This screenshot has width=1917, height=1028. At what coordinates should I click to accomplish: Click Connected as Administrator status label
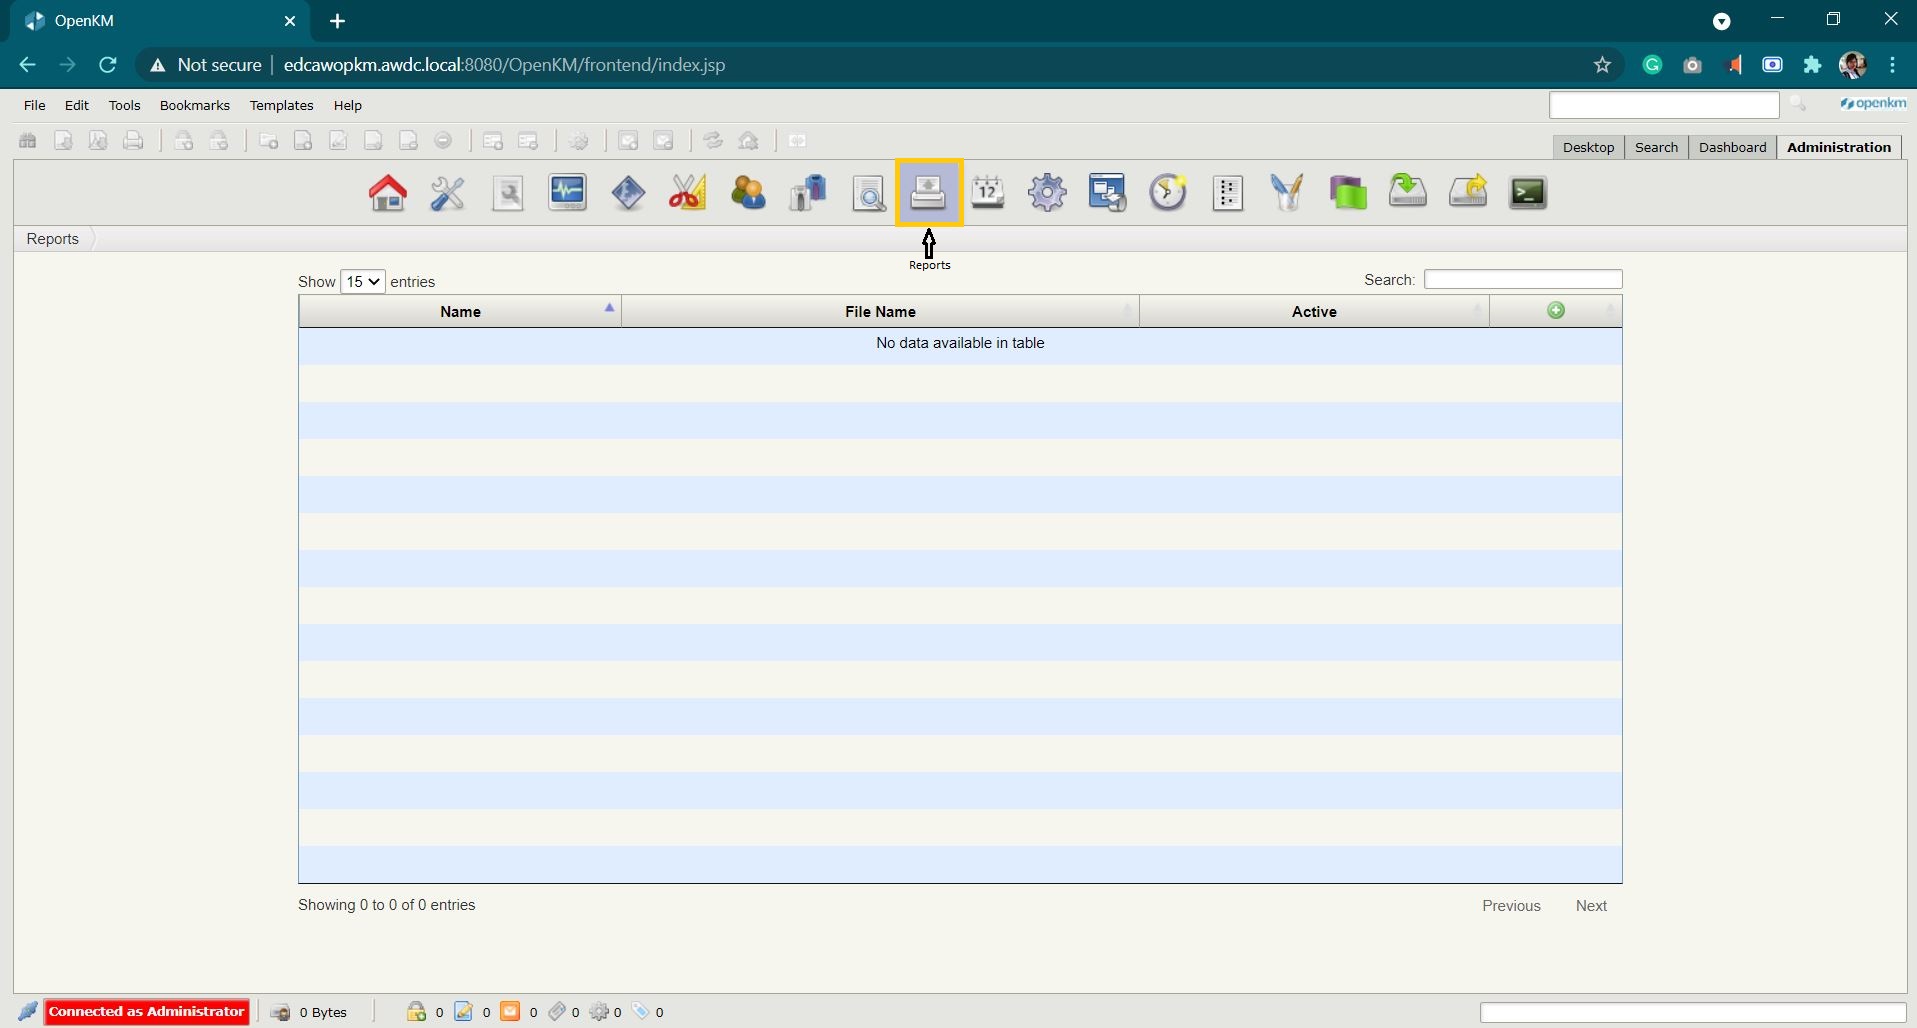tap(147, 1012)
